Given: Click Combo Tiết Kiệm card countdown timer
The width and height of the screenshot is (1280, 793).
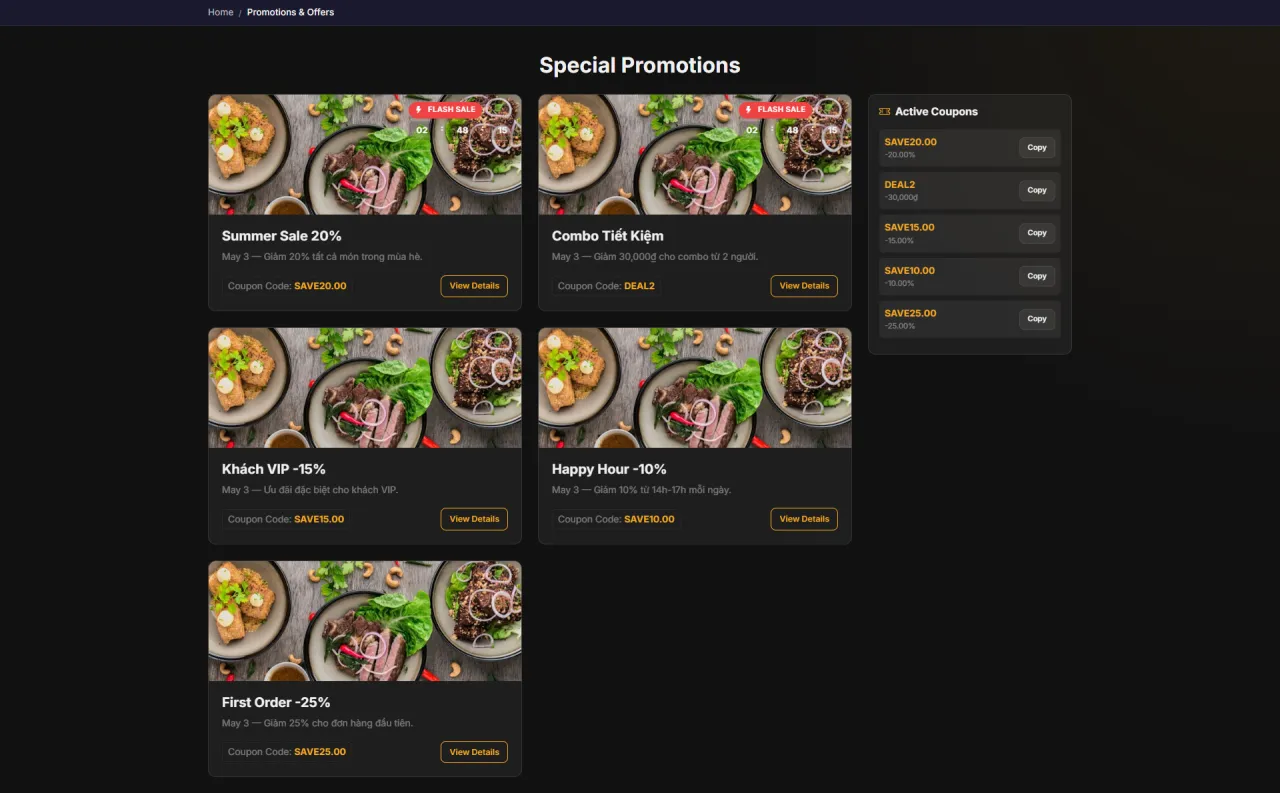Looking at the screenshot, I should coord(792,130).
